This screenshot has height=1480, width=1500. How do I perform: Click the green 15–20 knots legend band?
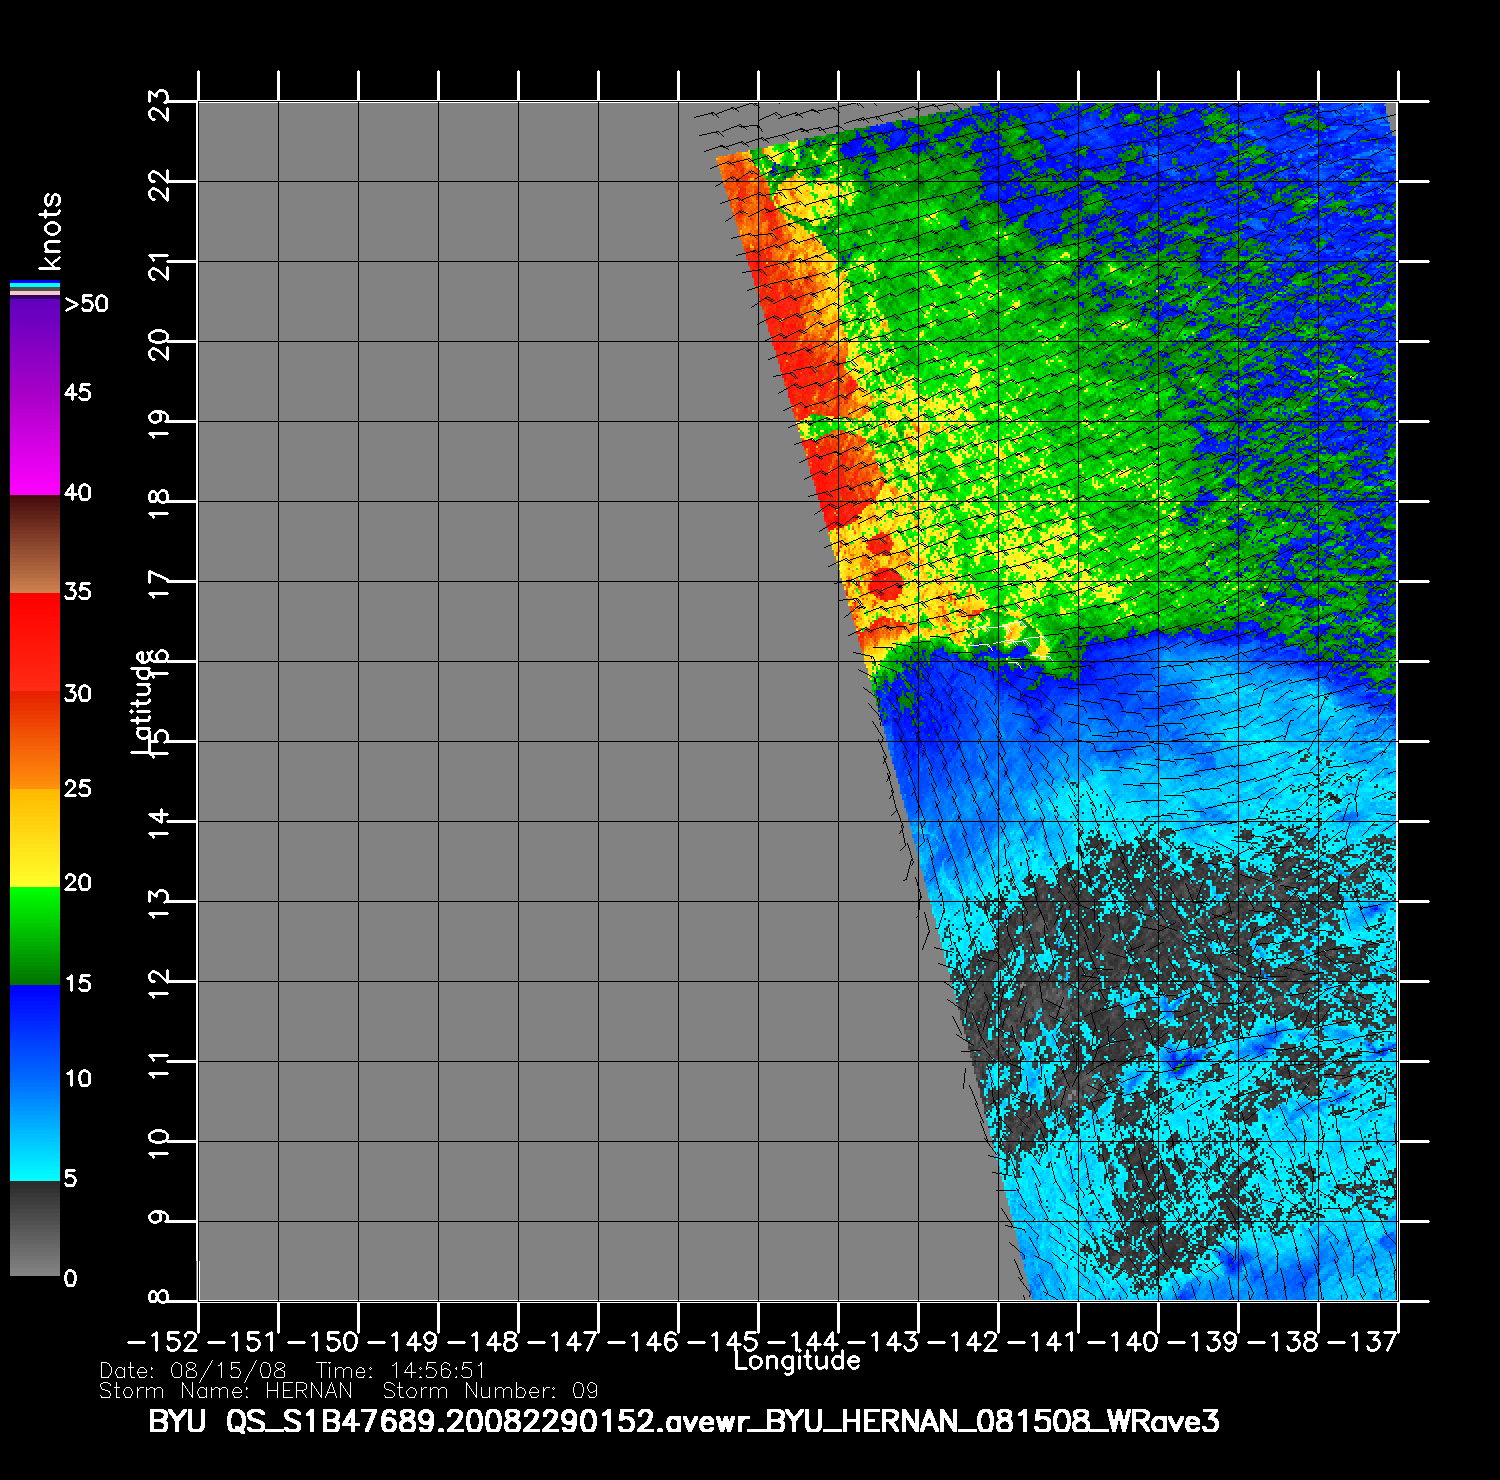pos(35,936)
